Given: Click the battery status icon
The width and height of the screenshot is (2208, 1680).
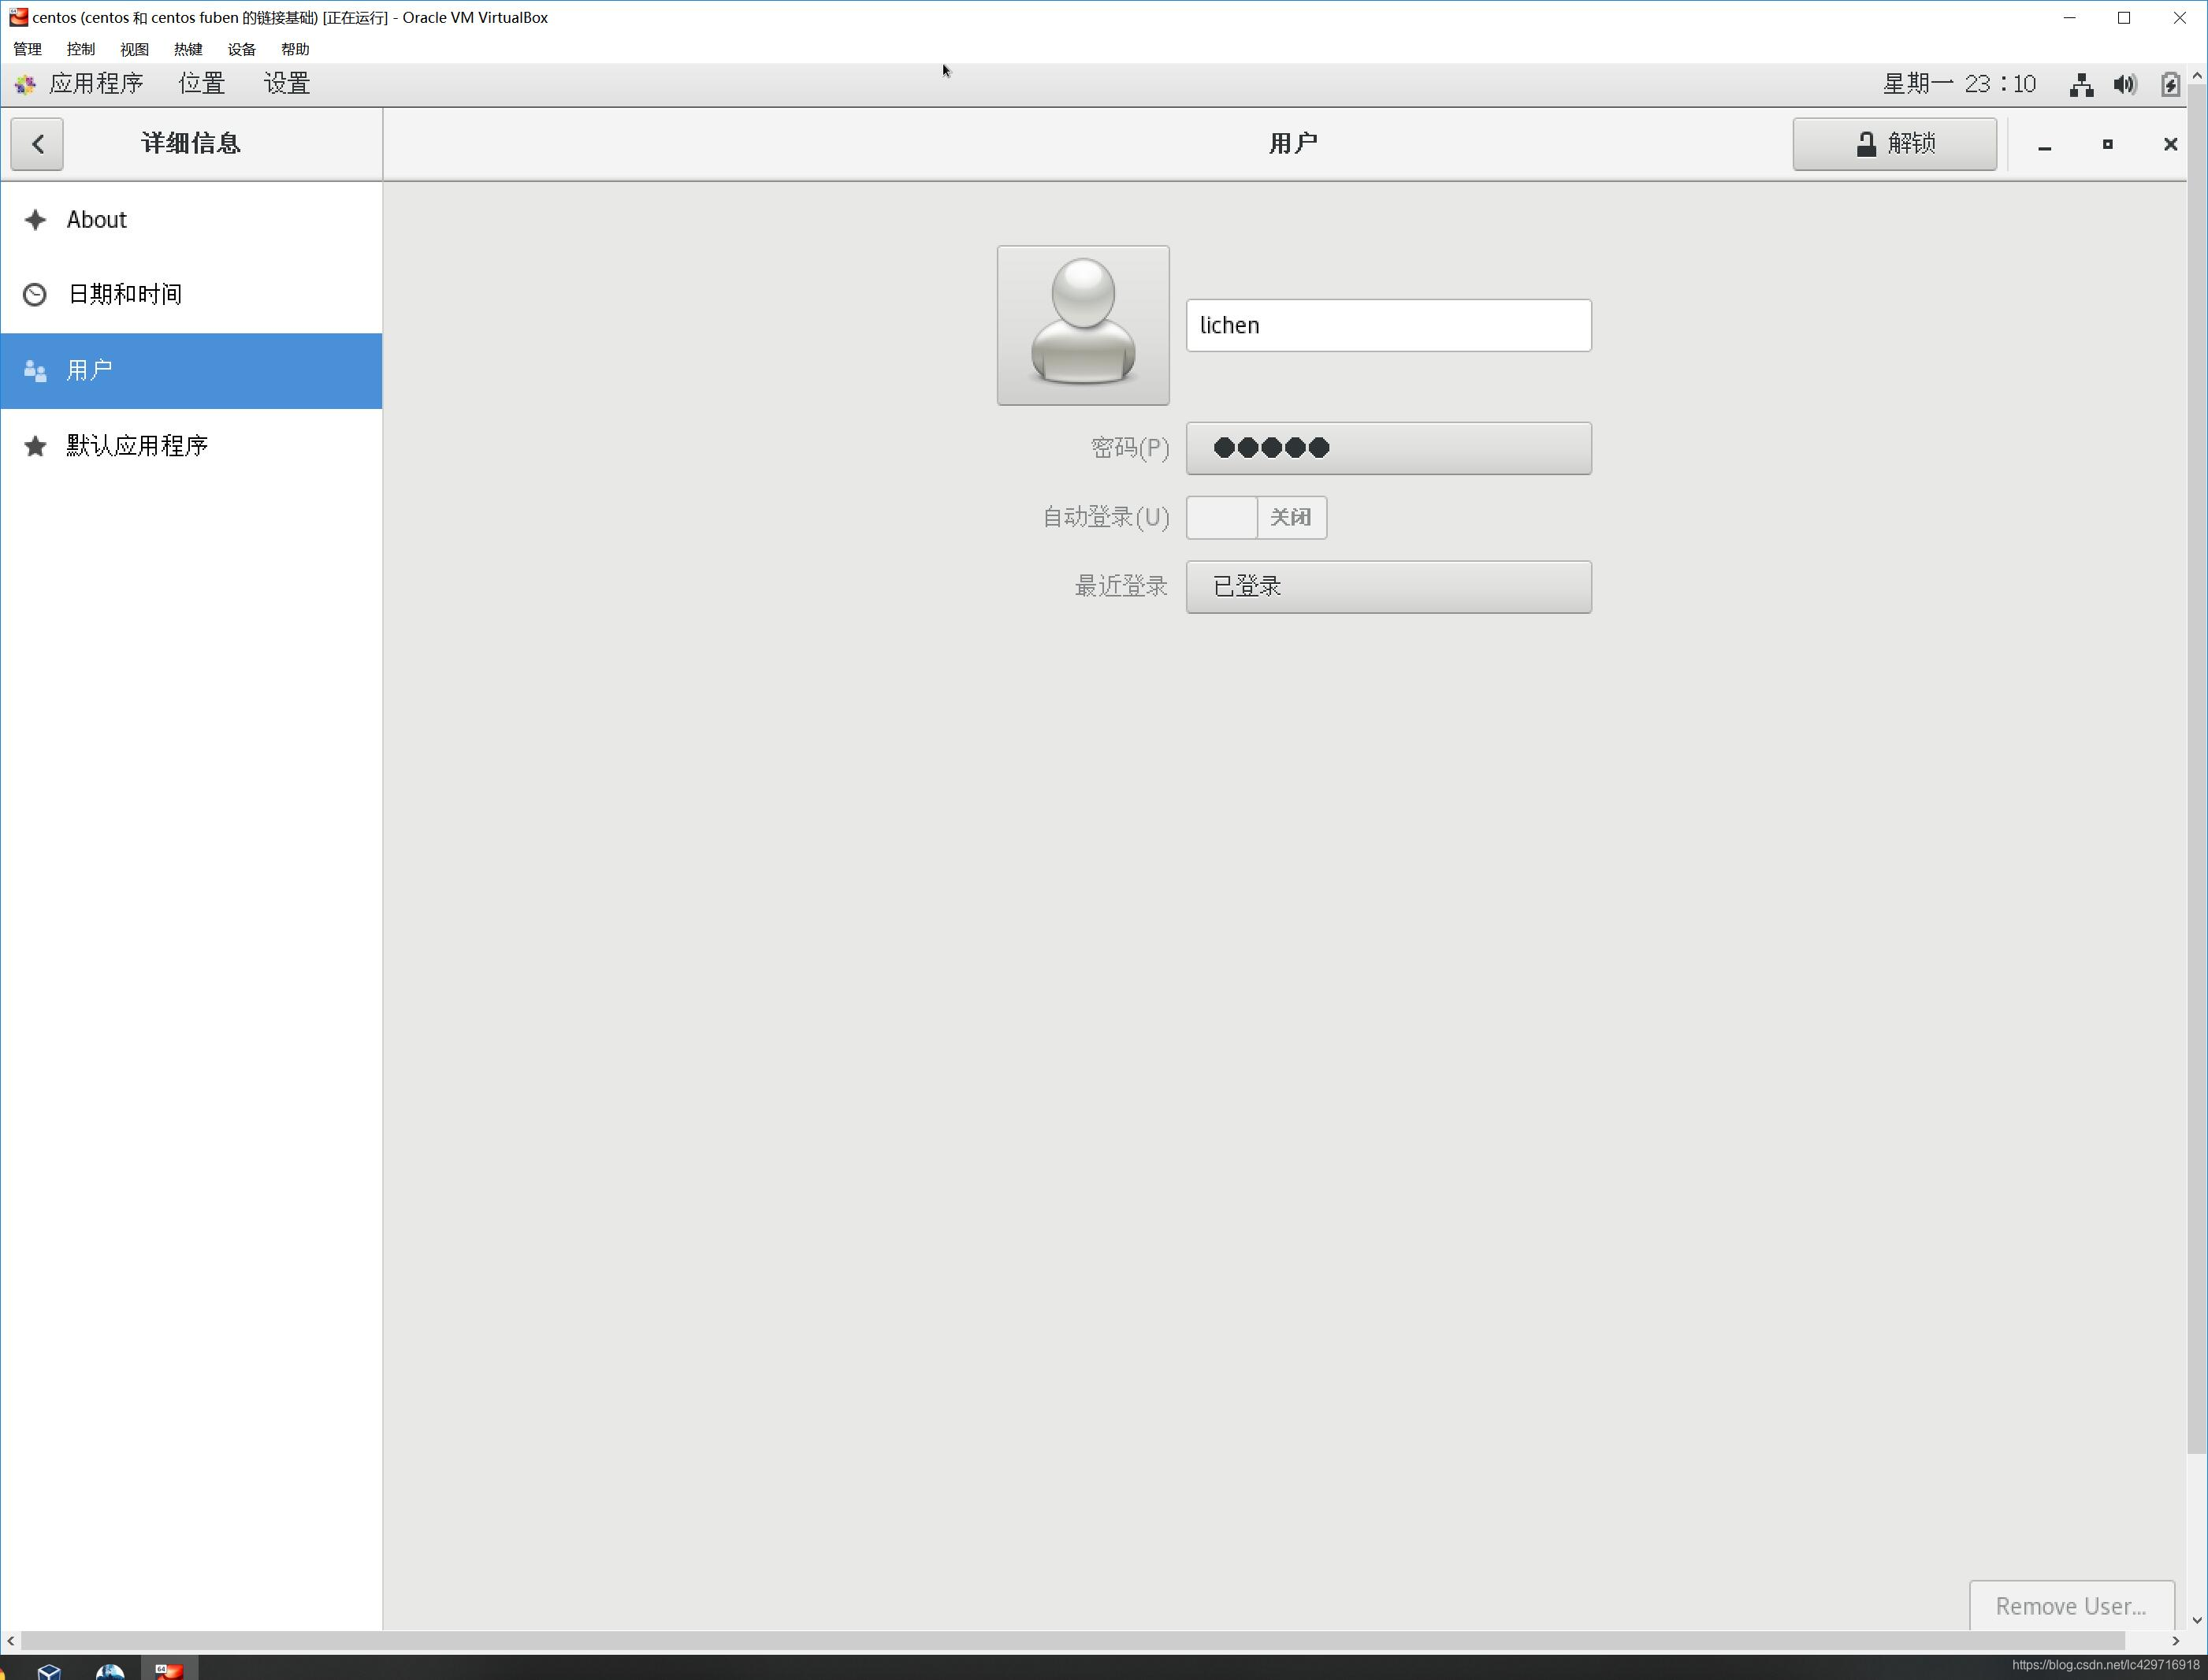Looking at the screenshot, I should tap(2169, 85).
